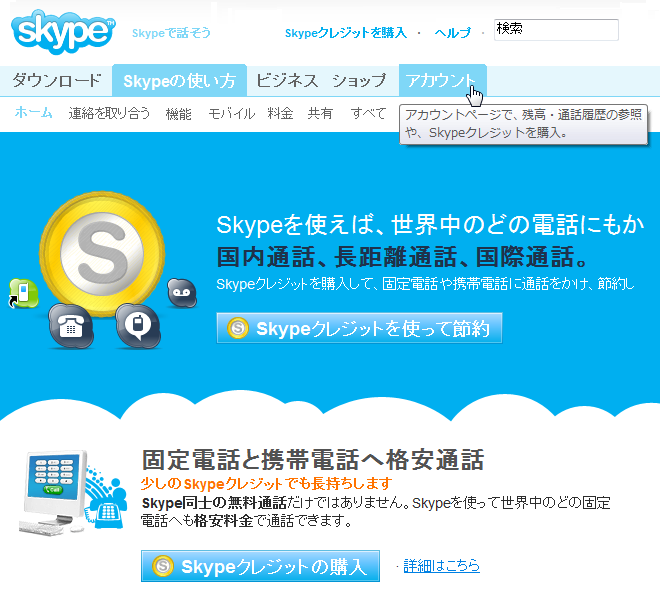Open the ヘルプ link

pos(452,33)
